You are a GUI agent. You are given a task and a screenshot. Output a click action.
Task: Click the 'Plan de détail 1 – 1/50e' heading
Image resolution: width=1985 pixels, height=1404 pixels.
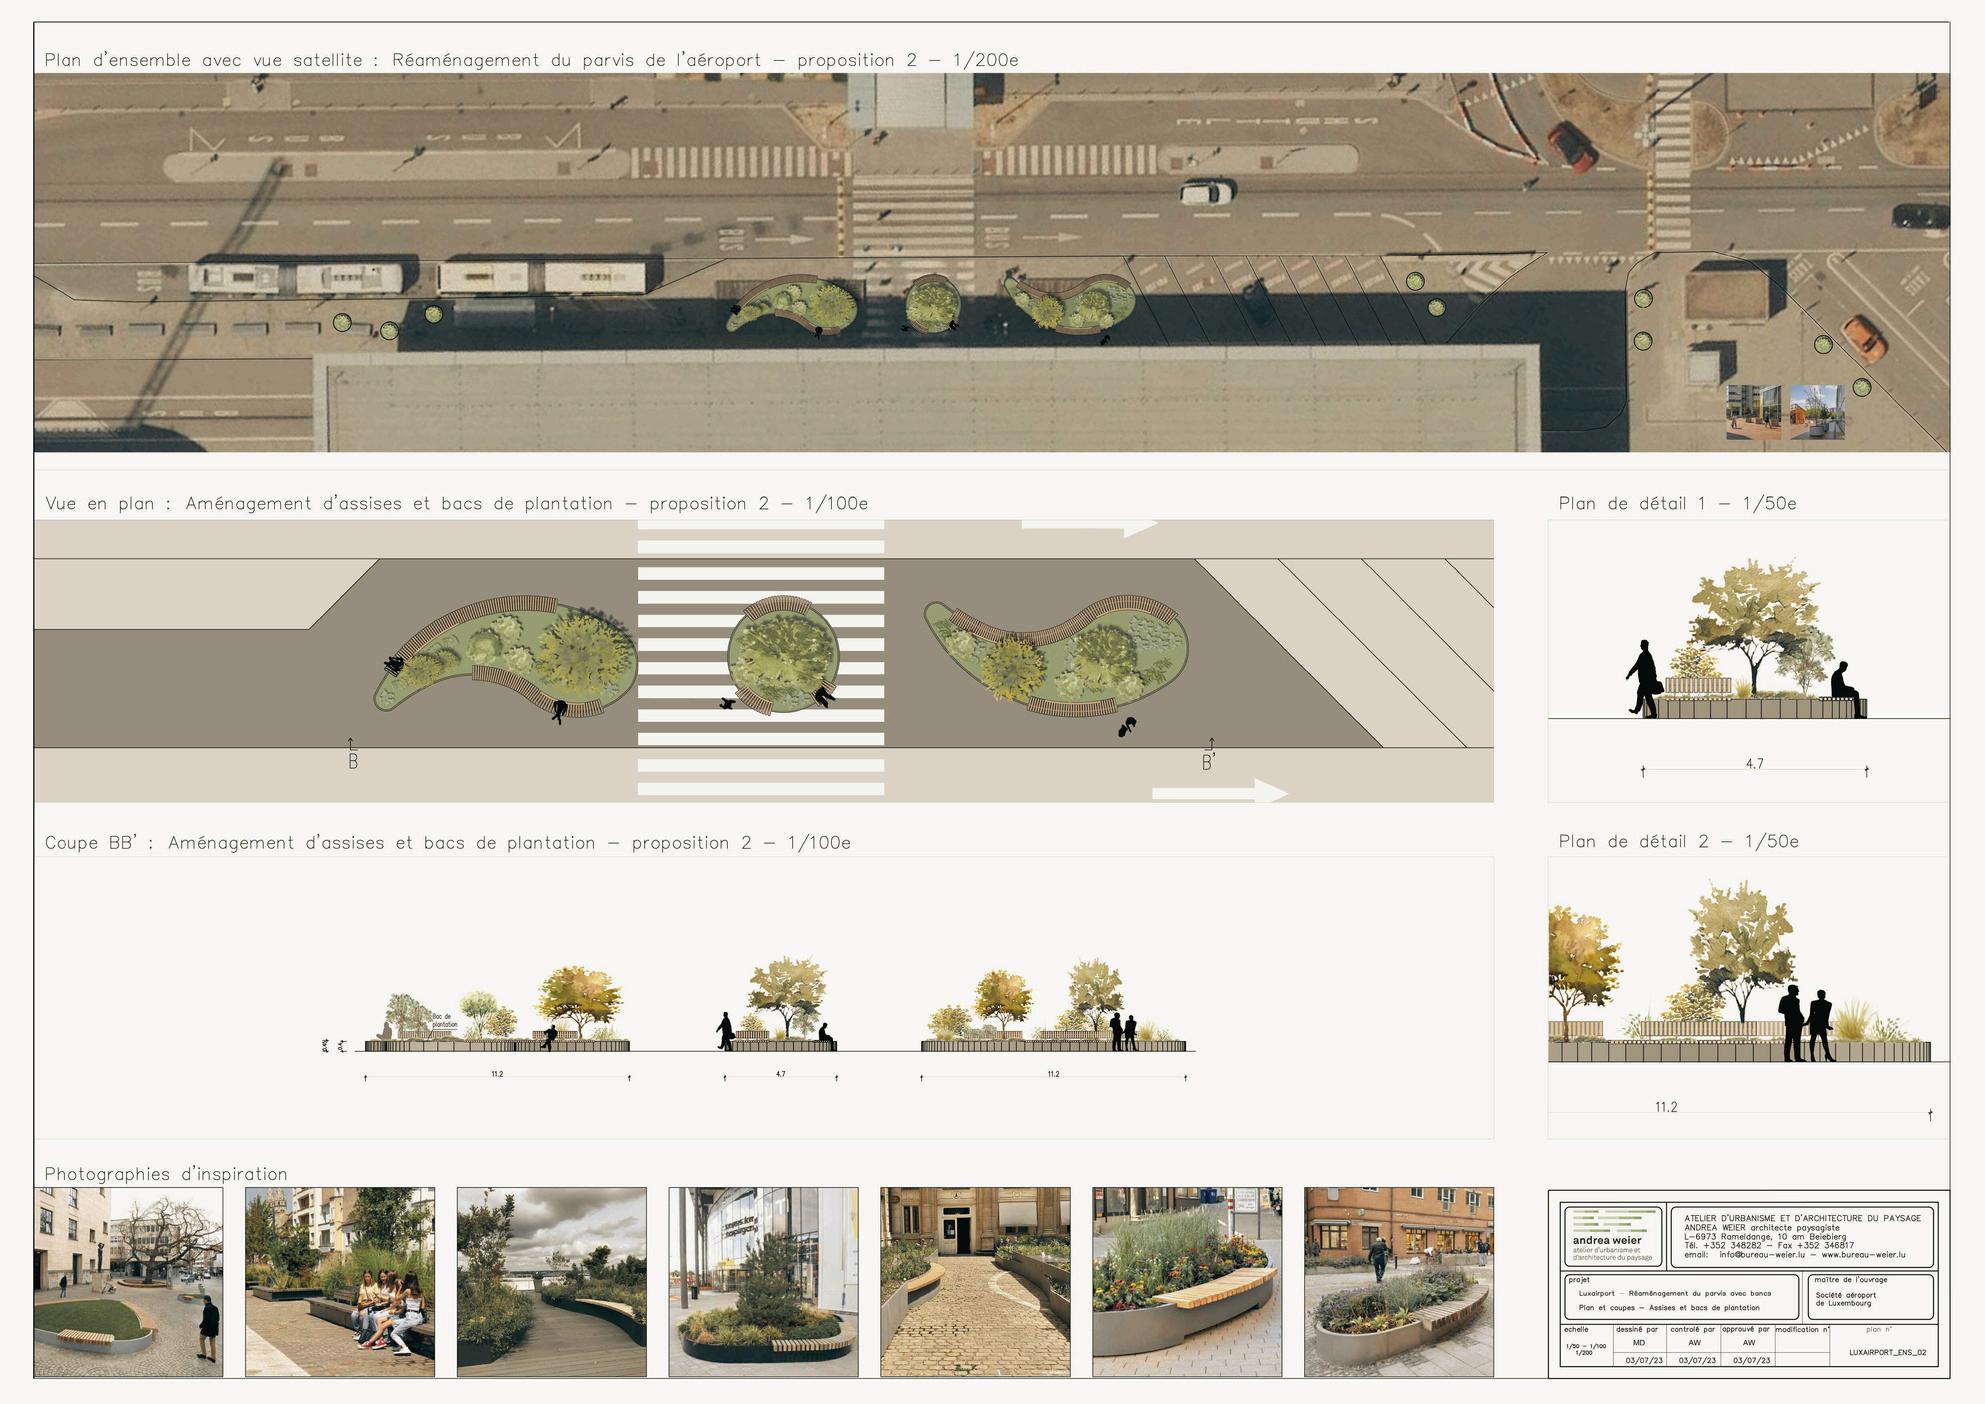[1677, 503]
